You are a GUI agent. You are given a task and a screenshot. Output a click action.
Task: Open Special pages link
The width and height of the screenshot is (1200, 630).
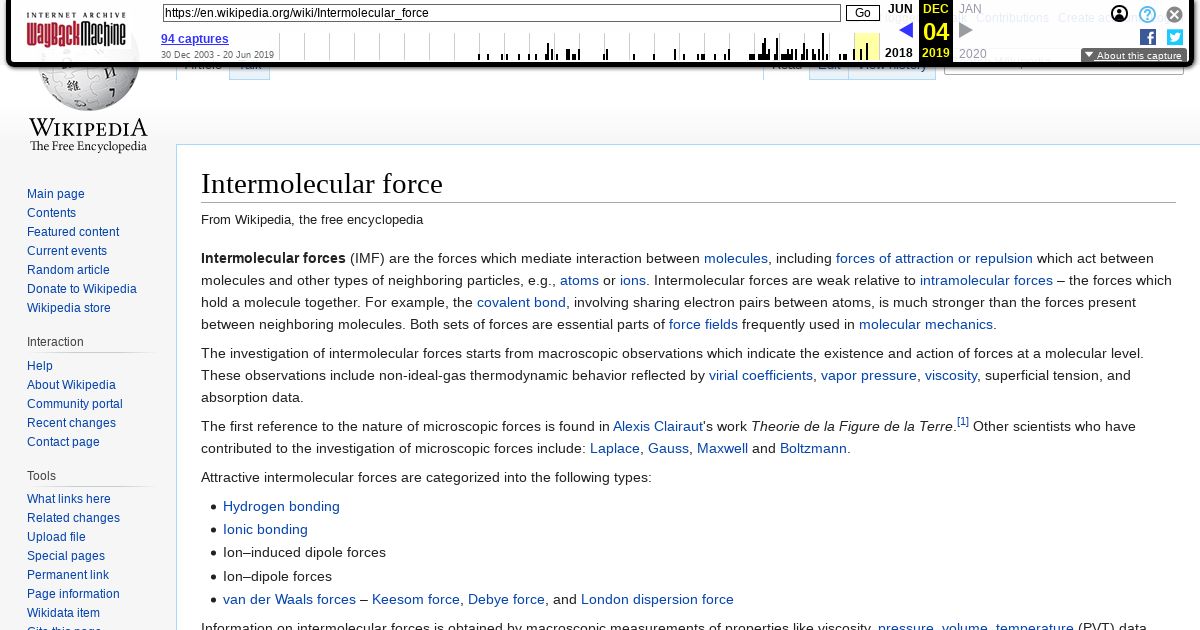pyautogui.click(x=66, y=556)
